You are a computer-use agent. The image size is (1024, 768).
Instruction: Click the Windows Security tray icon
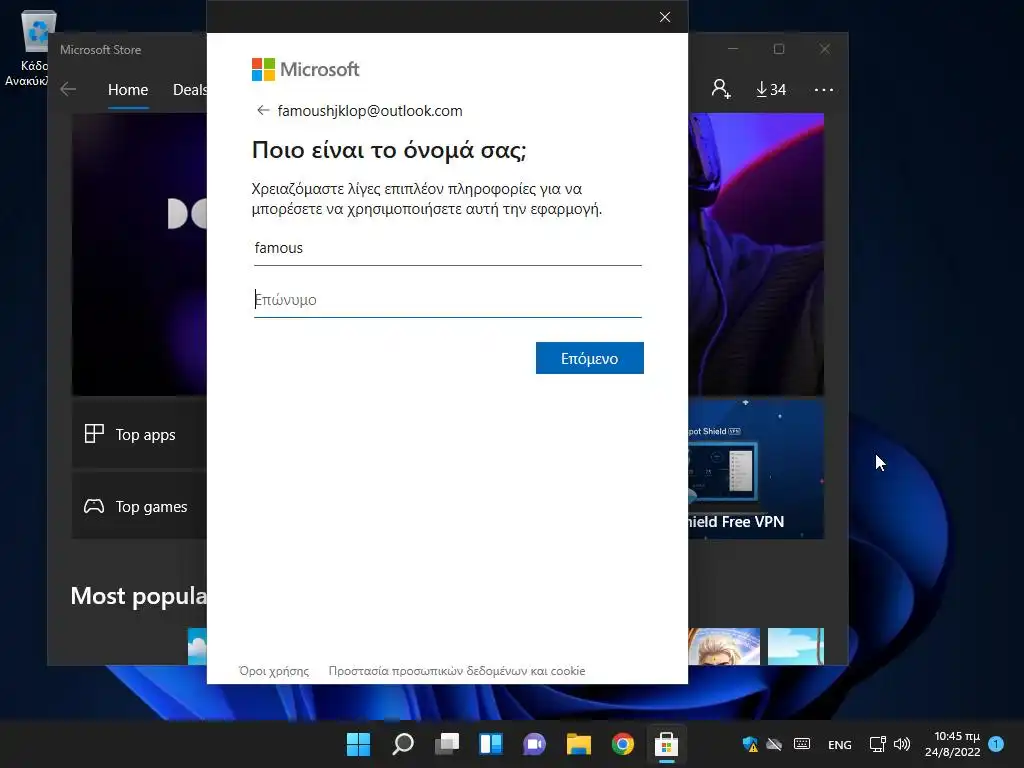[750, 744]
